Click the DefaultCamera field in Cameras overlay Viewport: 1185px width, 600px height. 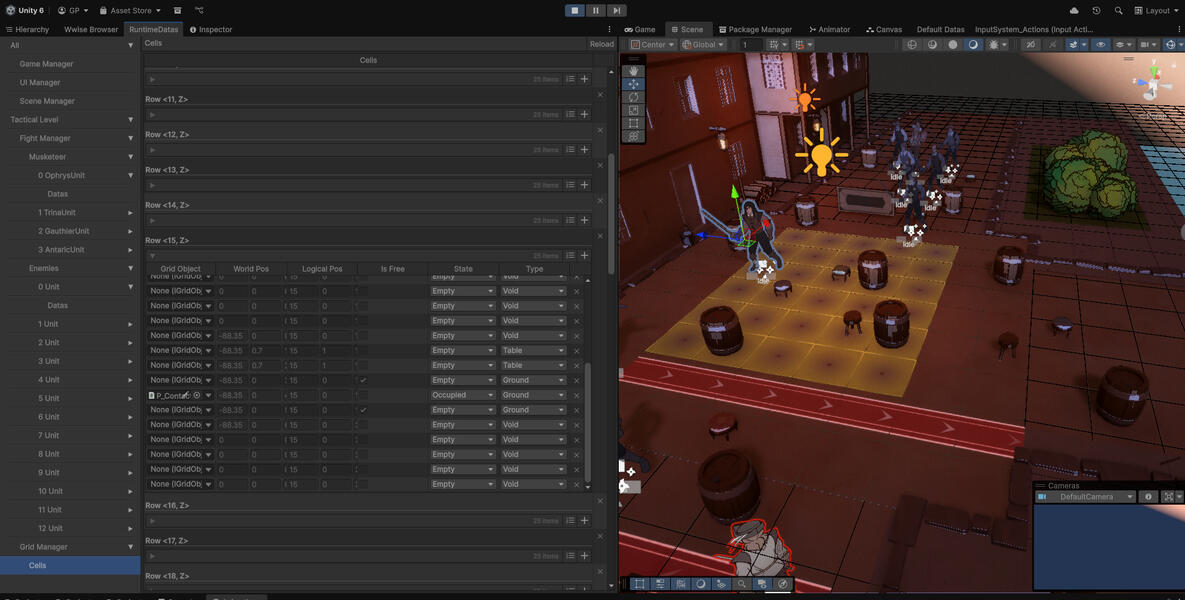(x=1086, y=497)
